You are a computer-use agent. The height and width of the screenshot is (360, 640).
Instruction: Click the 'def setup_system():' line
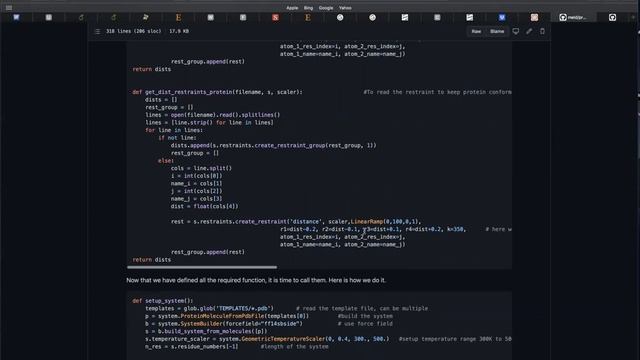point(162,301)
